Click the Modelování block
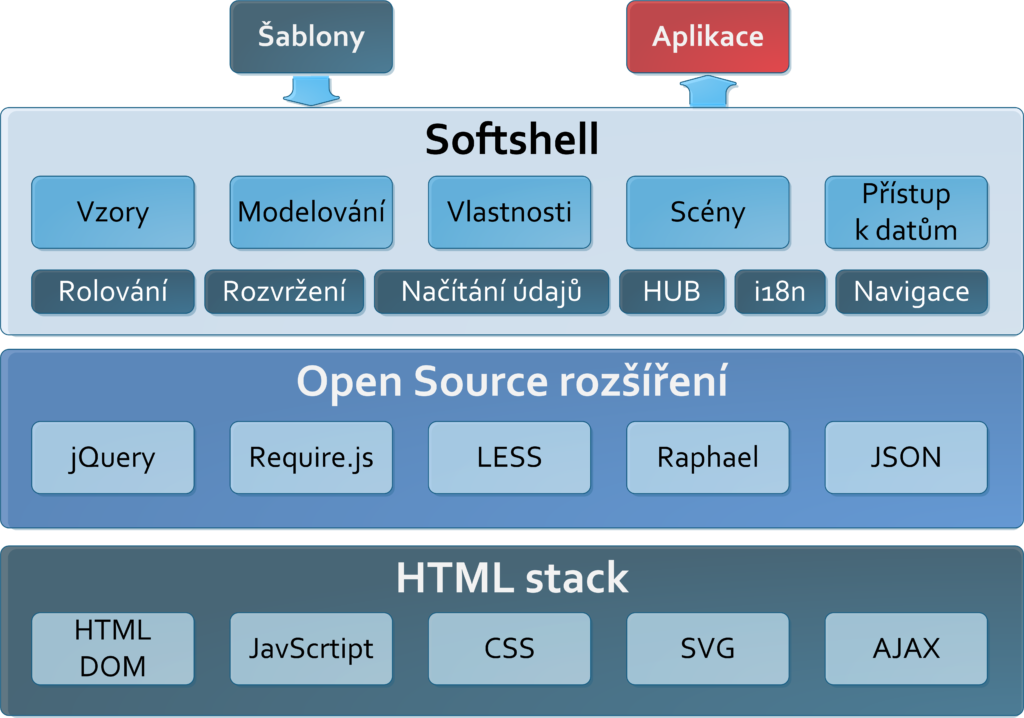1024x718 pixels. [312, 212]
